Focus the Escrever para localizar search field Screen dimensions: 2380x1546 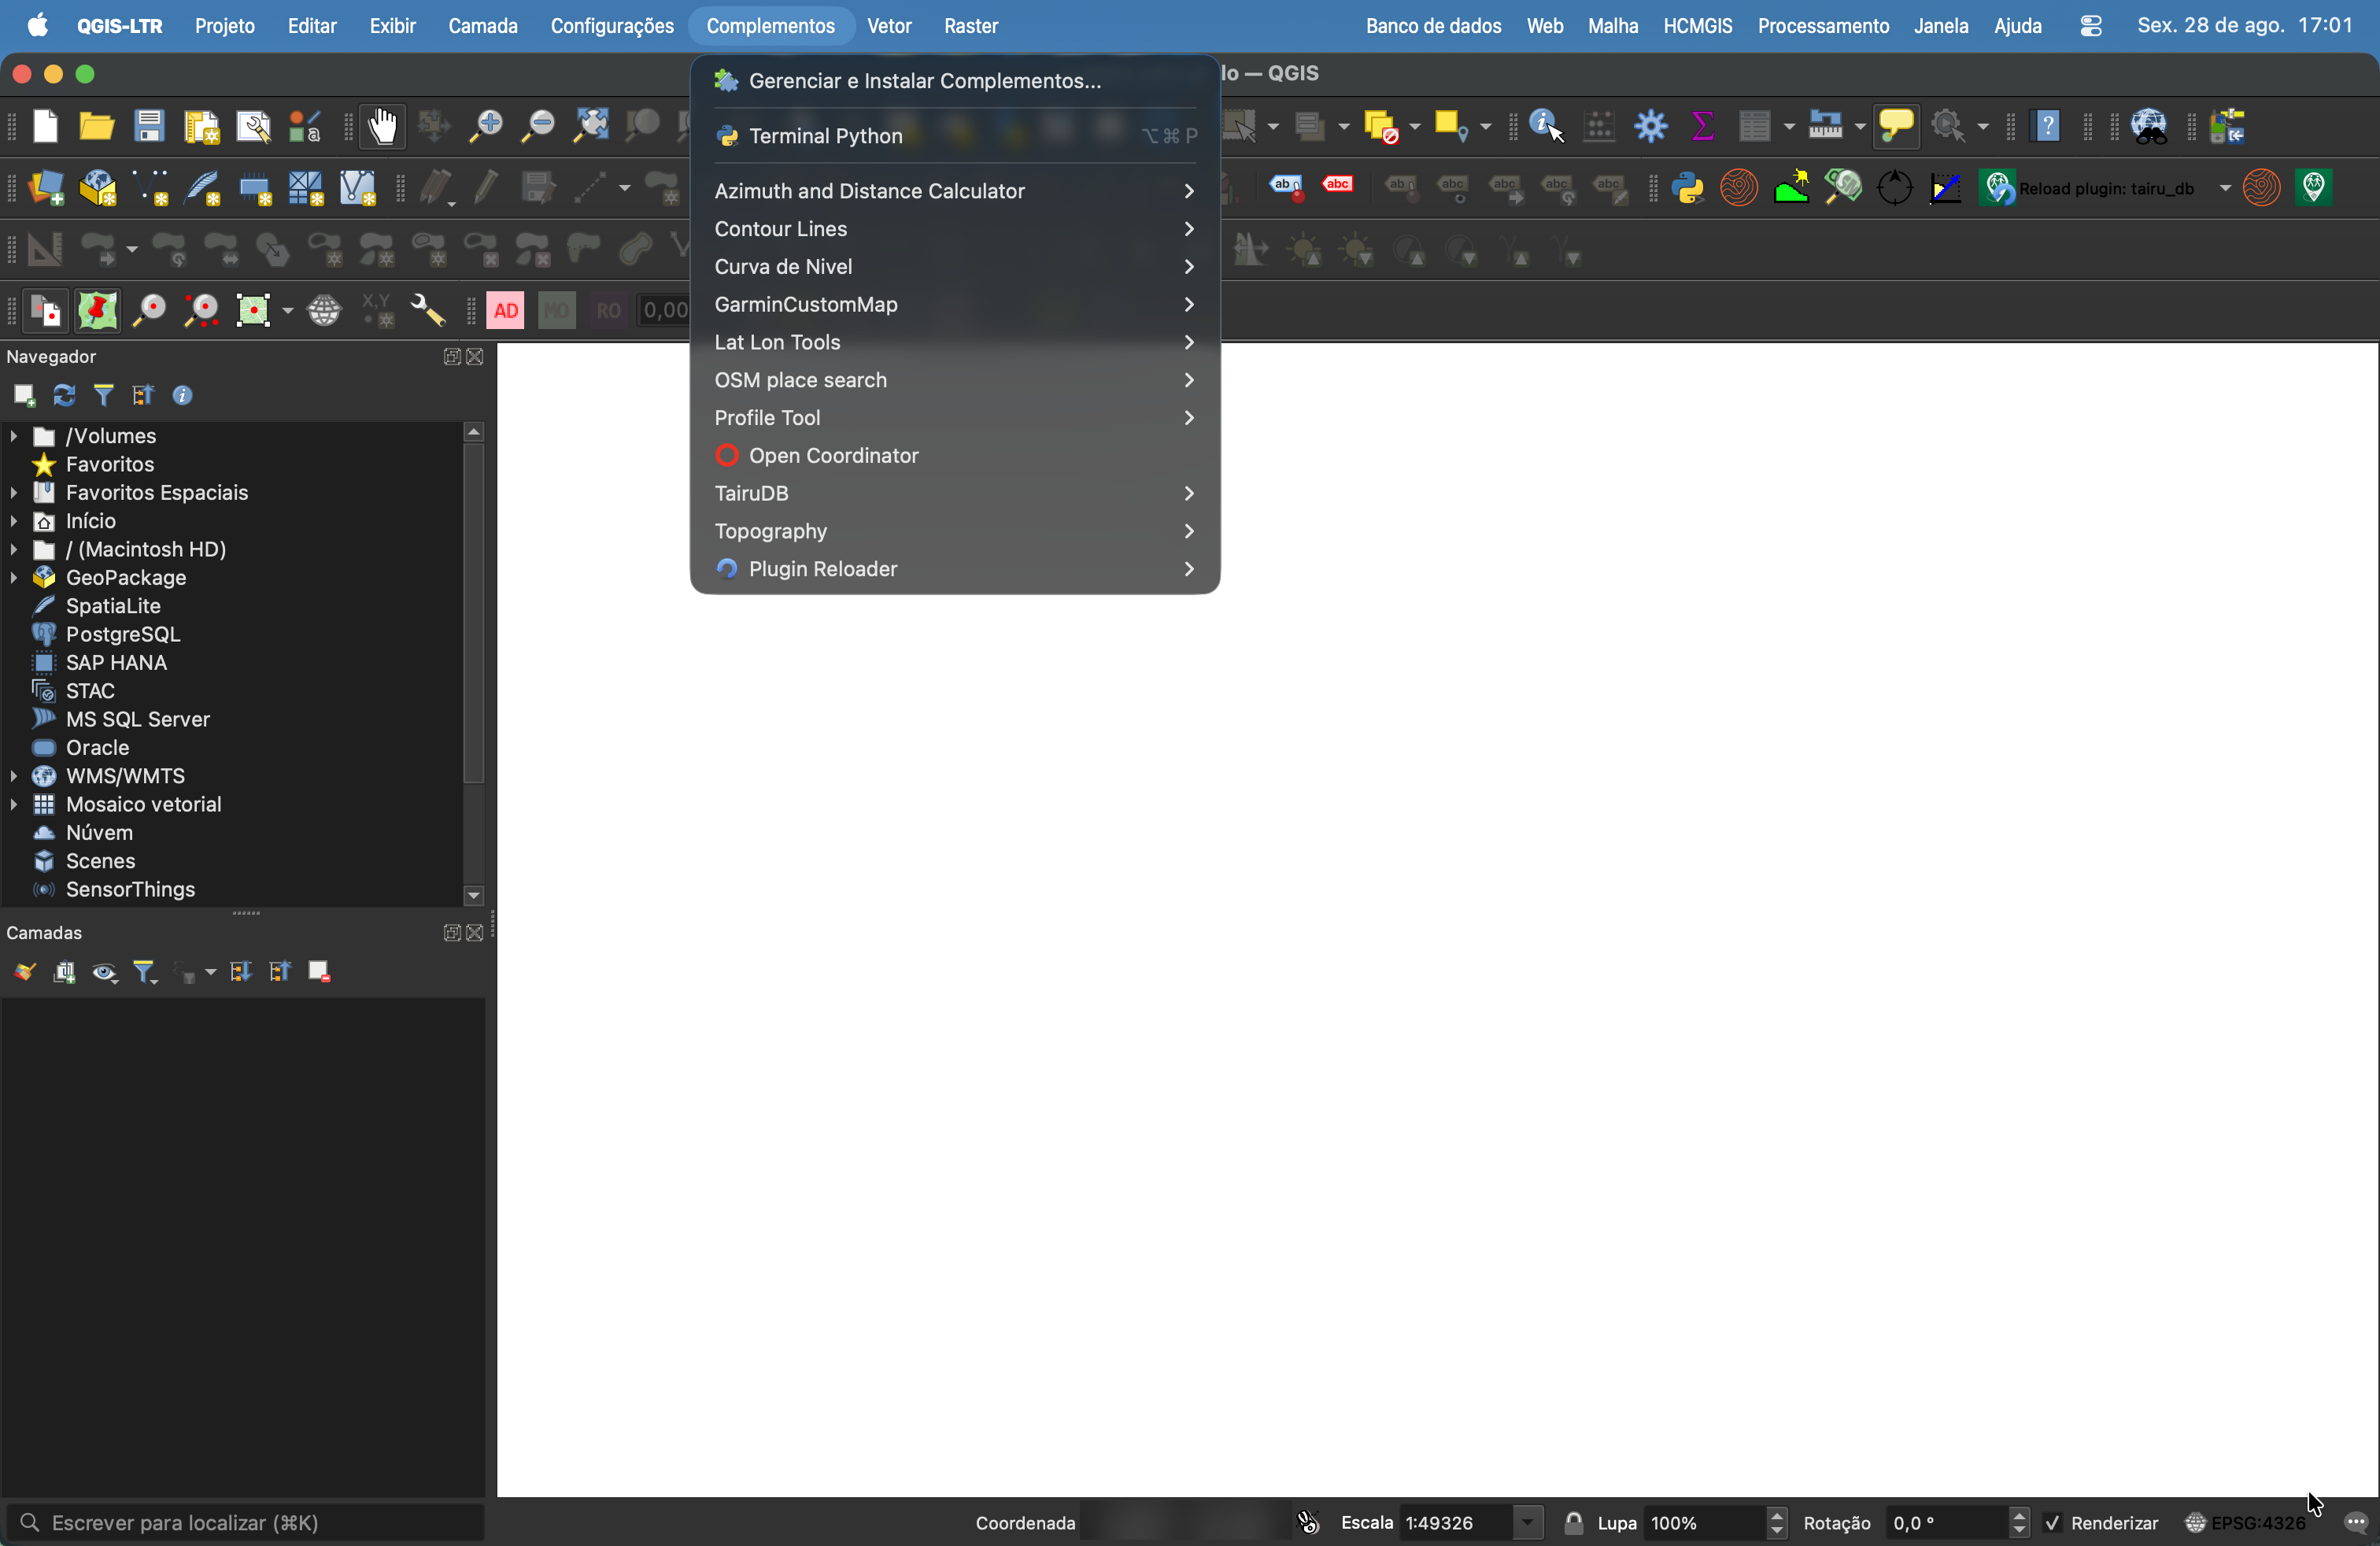coord(245,1523)
